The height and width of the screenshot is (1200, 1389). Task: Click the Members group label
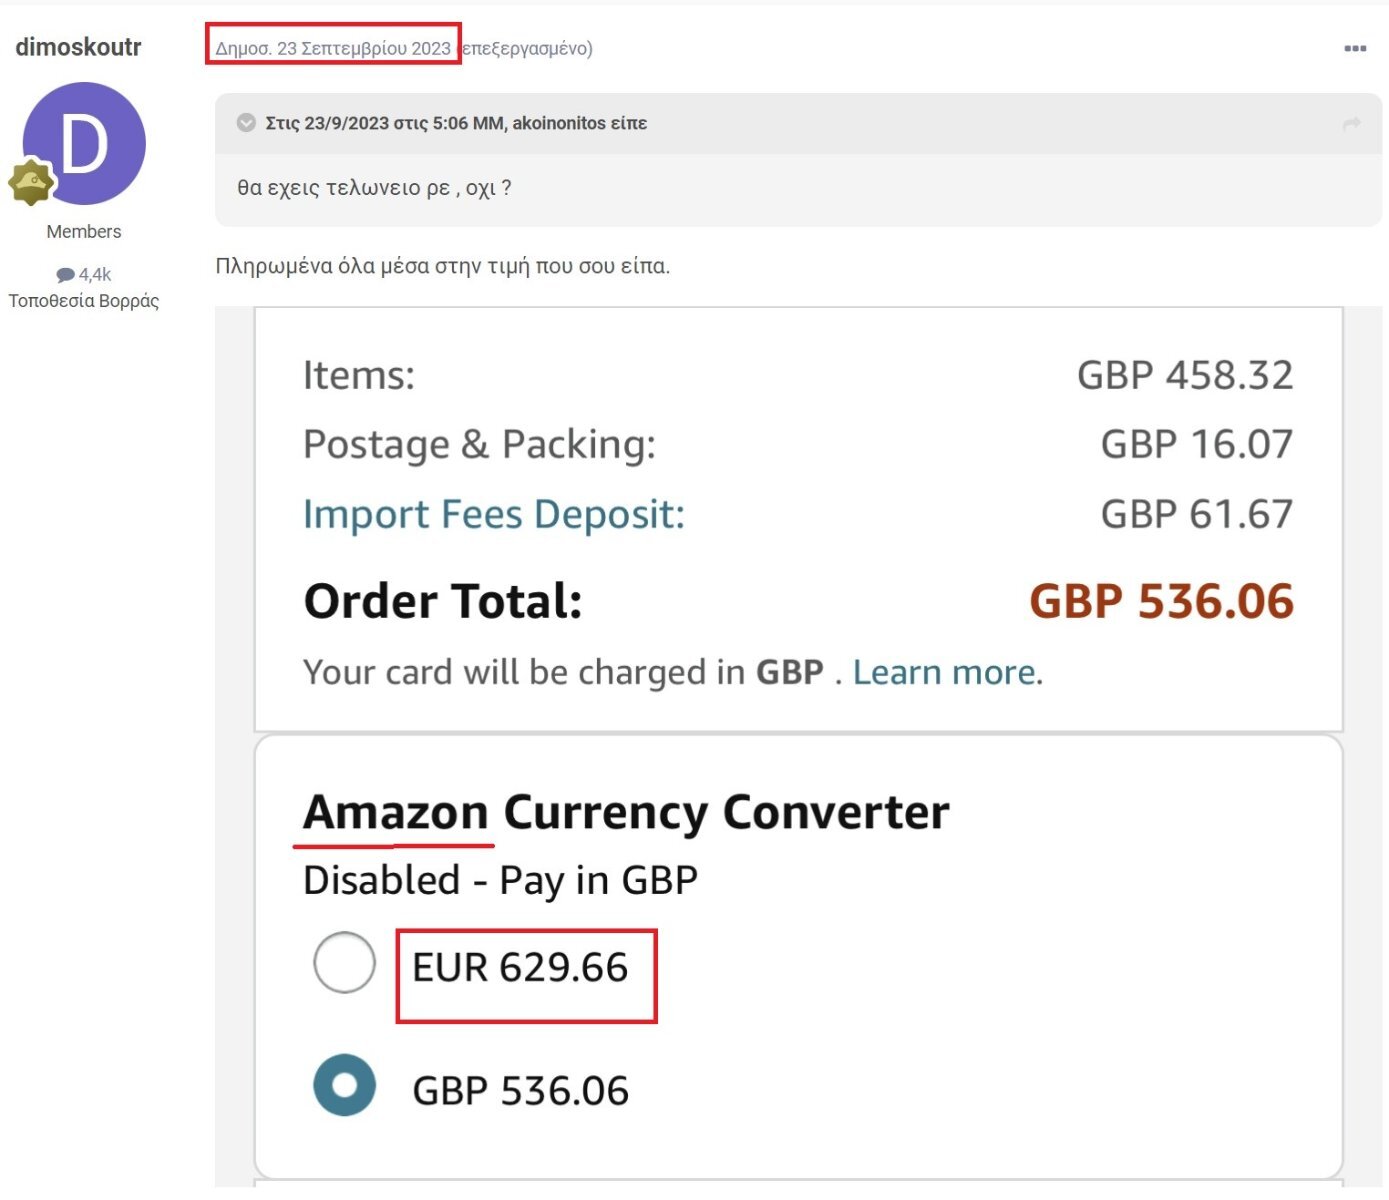tap(84, 232)
